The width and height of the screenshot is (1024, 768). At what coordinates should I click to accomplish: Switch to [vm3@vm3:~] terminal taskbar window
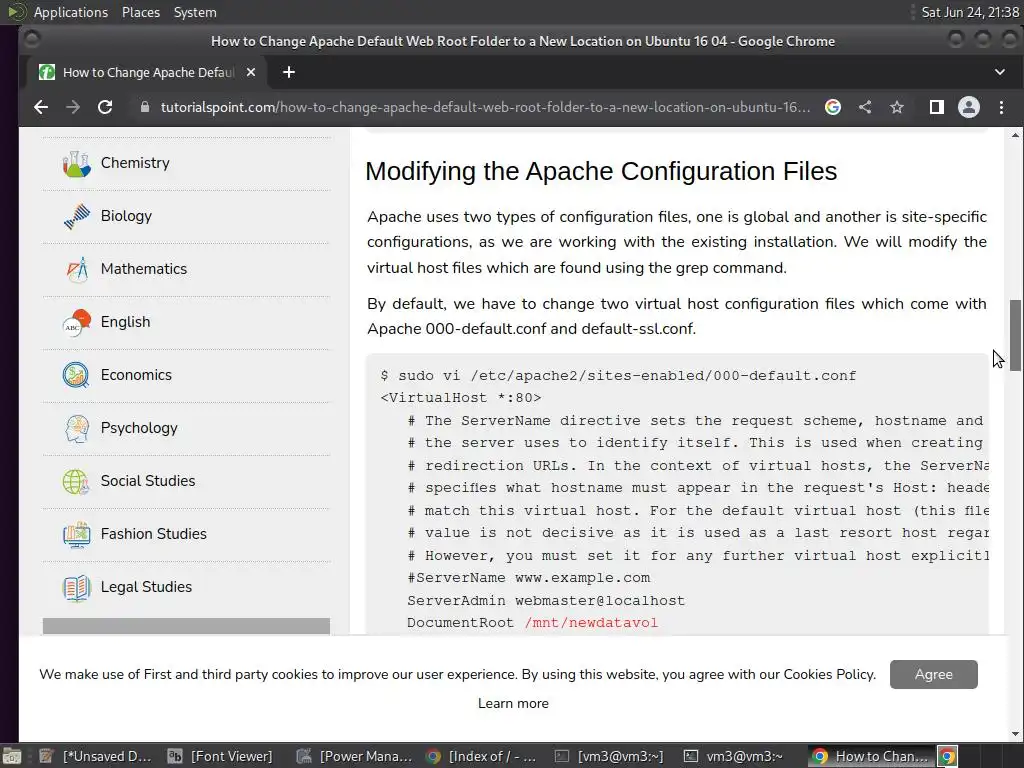609,756
